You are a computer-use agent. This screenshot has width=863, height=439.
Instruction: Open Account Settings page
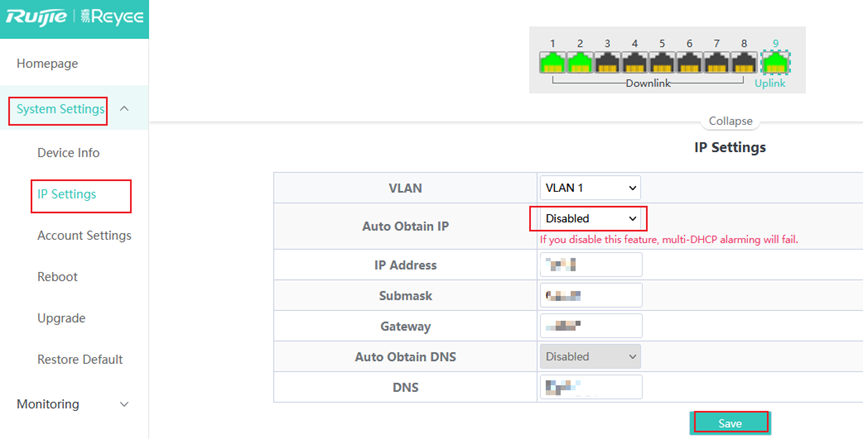tap(84, 235)
